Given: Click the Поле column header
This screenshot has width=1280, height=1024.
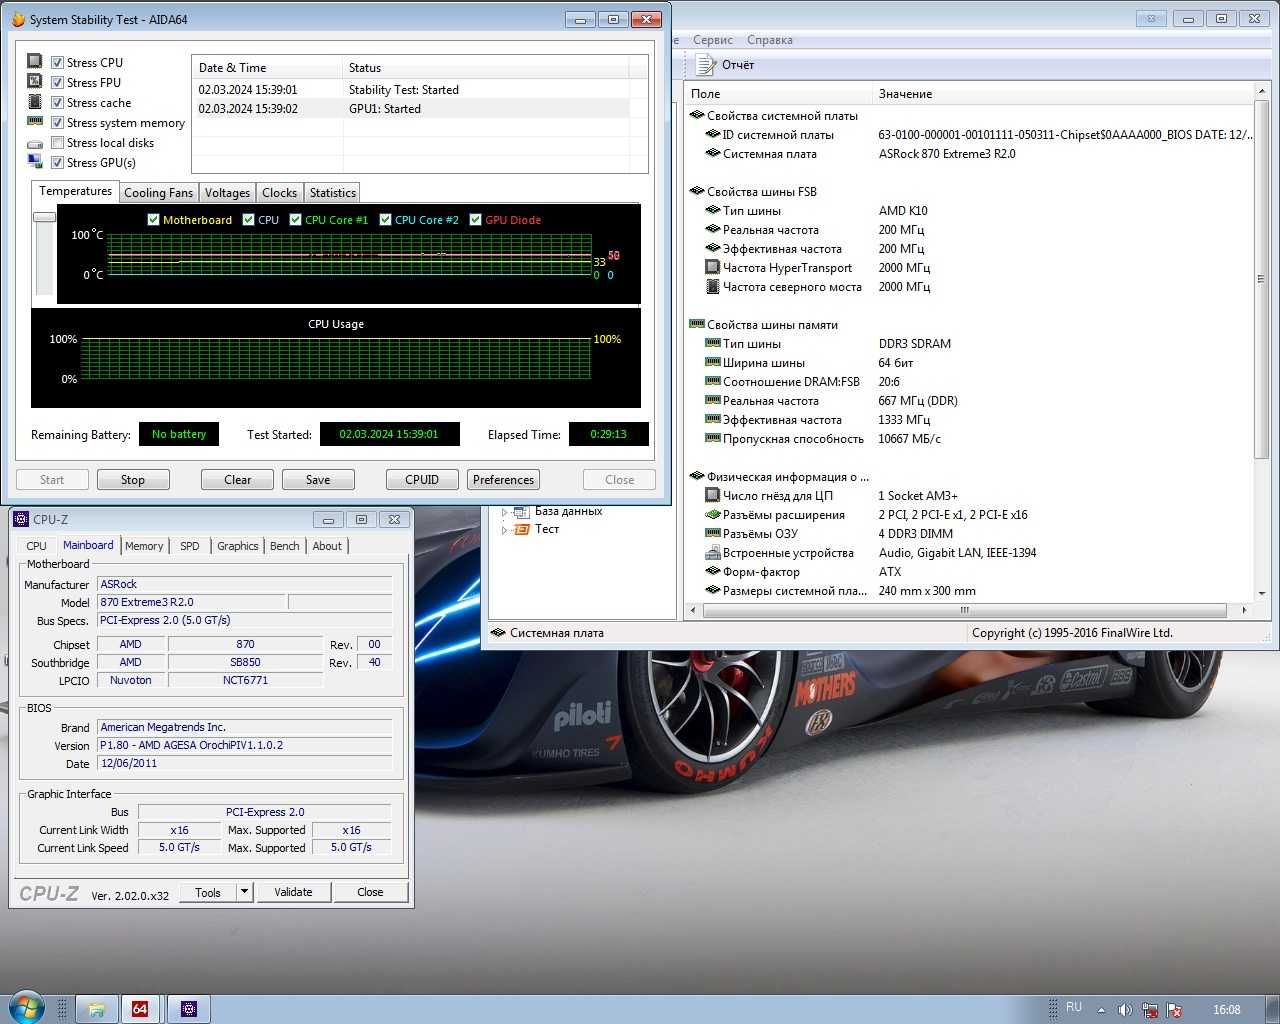Looking at the screenshot, I should coord(705,94).
